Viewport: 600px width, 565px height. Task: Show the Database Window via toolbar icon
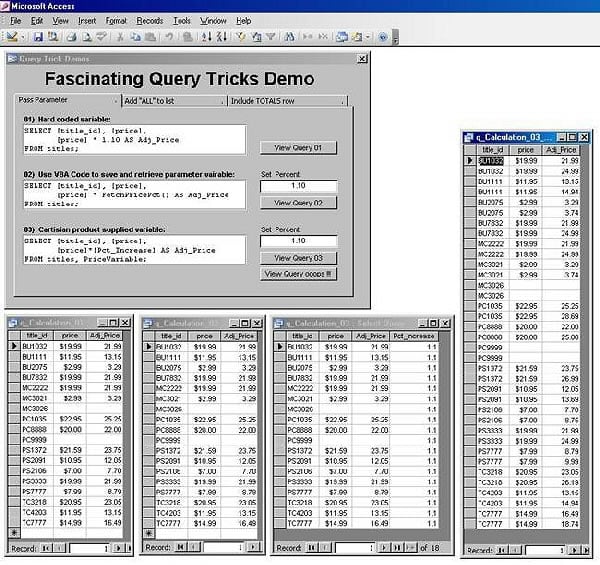pos(341,37)
